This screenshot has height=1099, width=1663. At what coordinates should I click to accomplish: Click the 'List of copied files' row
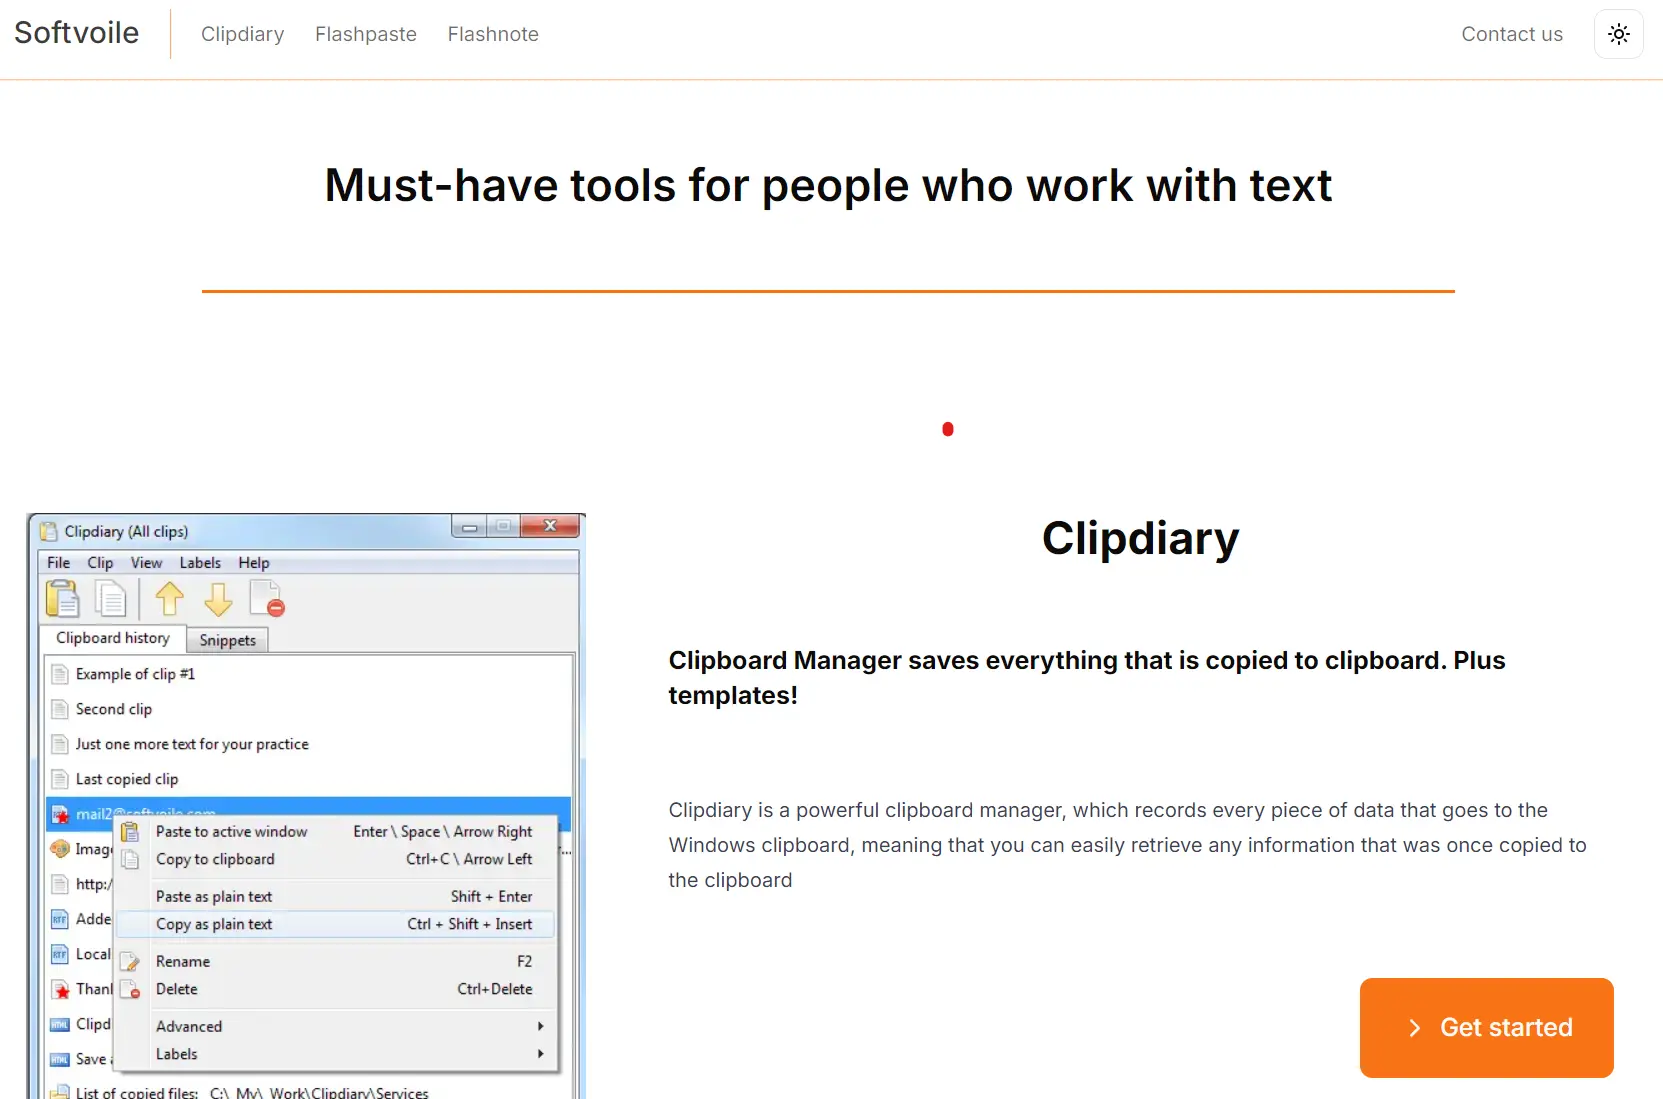click(310, 1092)
